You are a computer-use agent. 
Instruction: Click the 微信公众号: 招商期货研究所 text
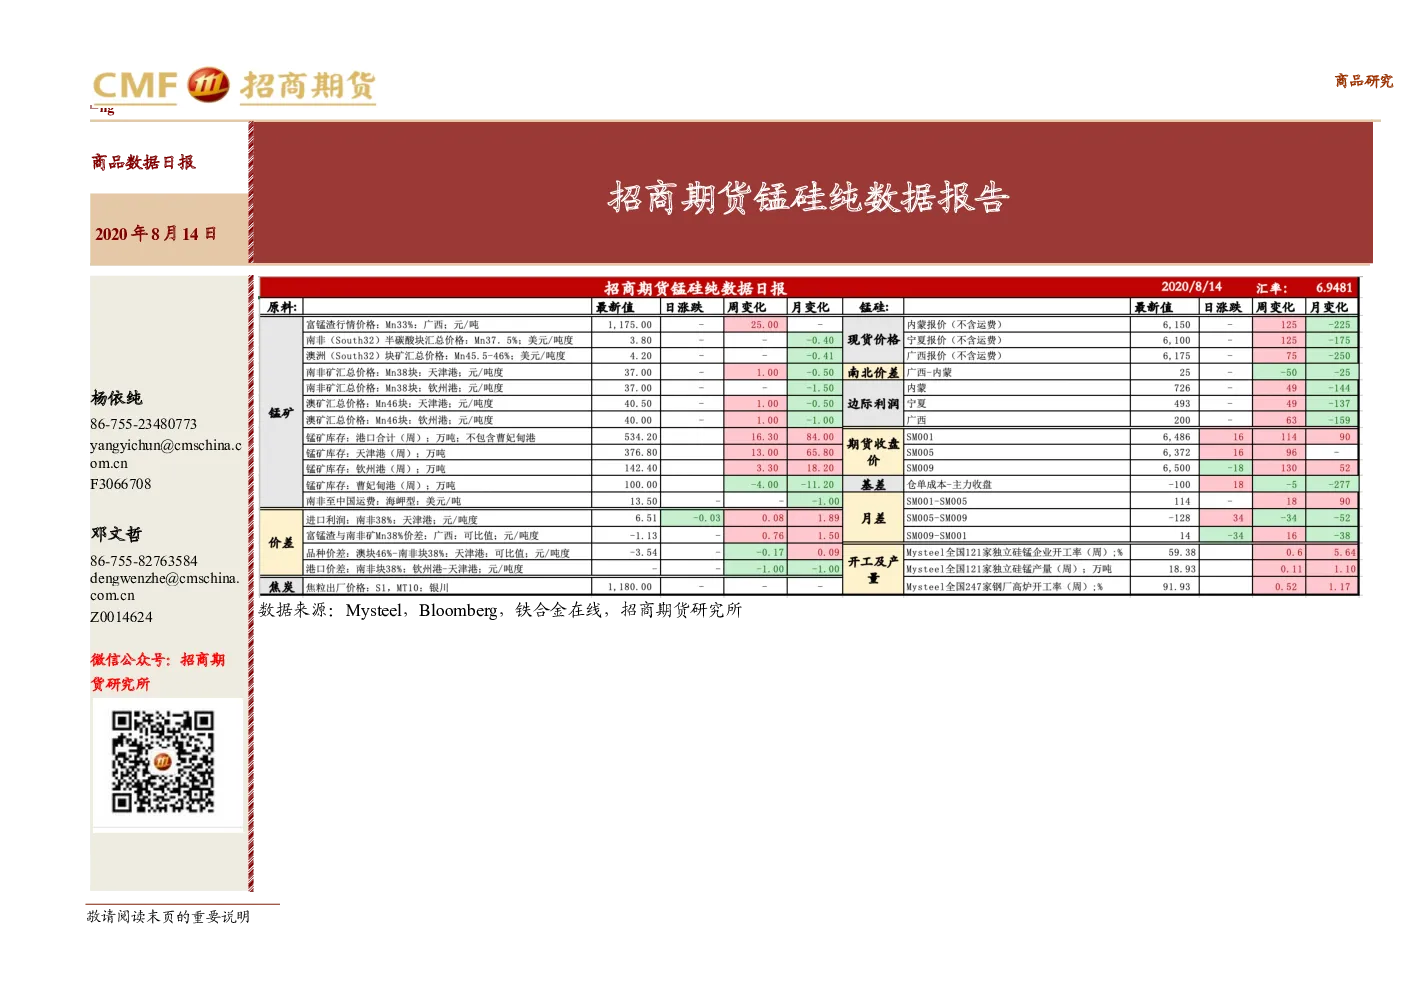click(158, 671)
